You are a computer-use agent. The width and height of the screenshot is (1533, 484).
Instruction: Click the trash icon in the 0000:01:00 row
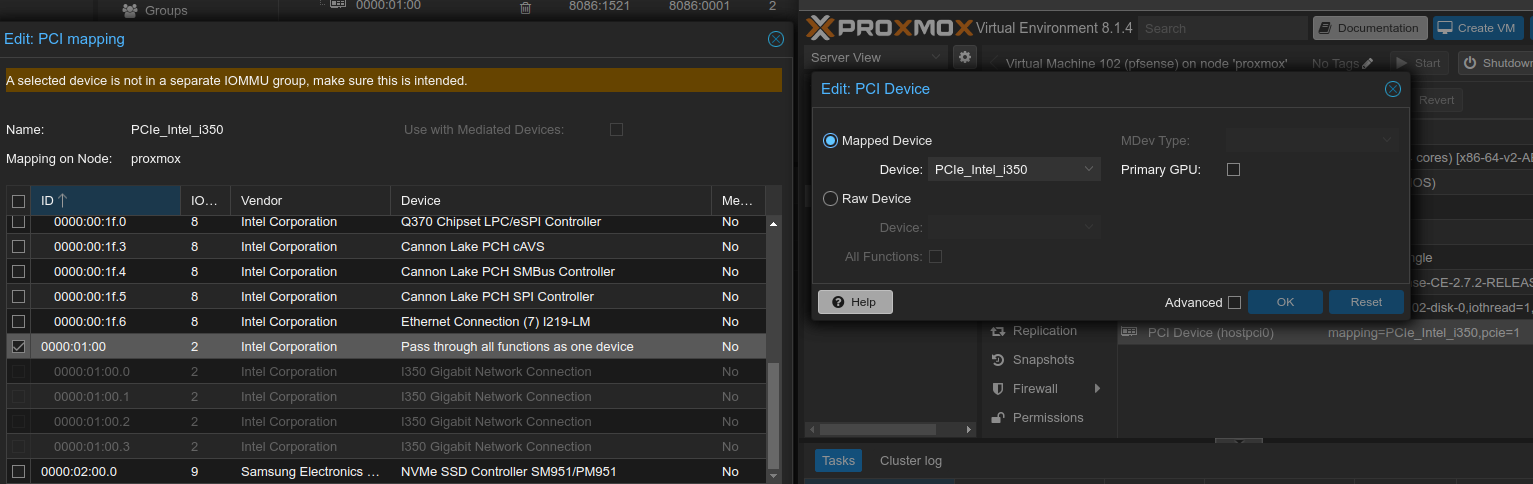pyautogui.click(x=526, y=7)
